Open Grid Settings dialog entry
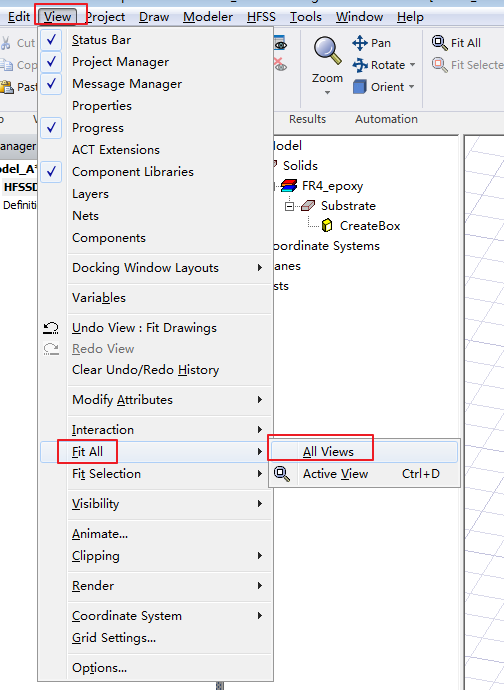 click(x=114, y=638)
